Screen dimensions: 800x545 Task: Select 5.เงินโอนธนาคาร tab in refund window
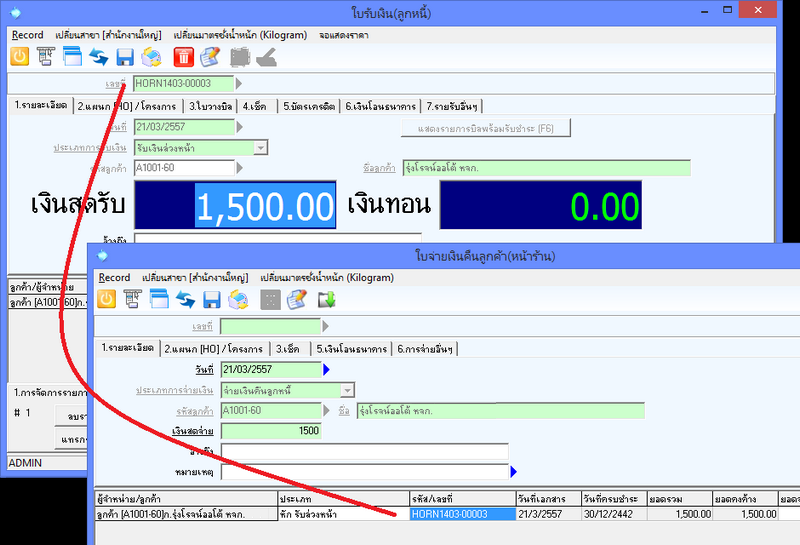353,349
